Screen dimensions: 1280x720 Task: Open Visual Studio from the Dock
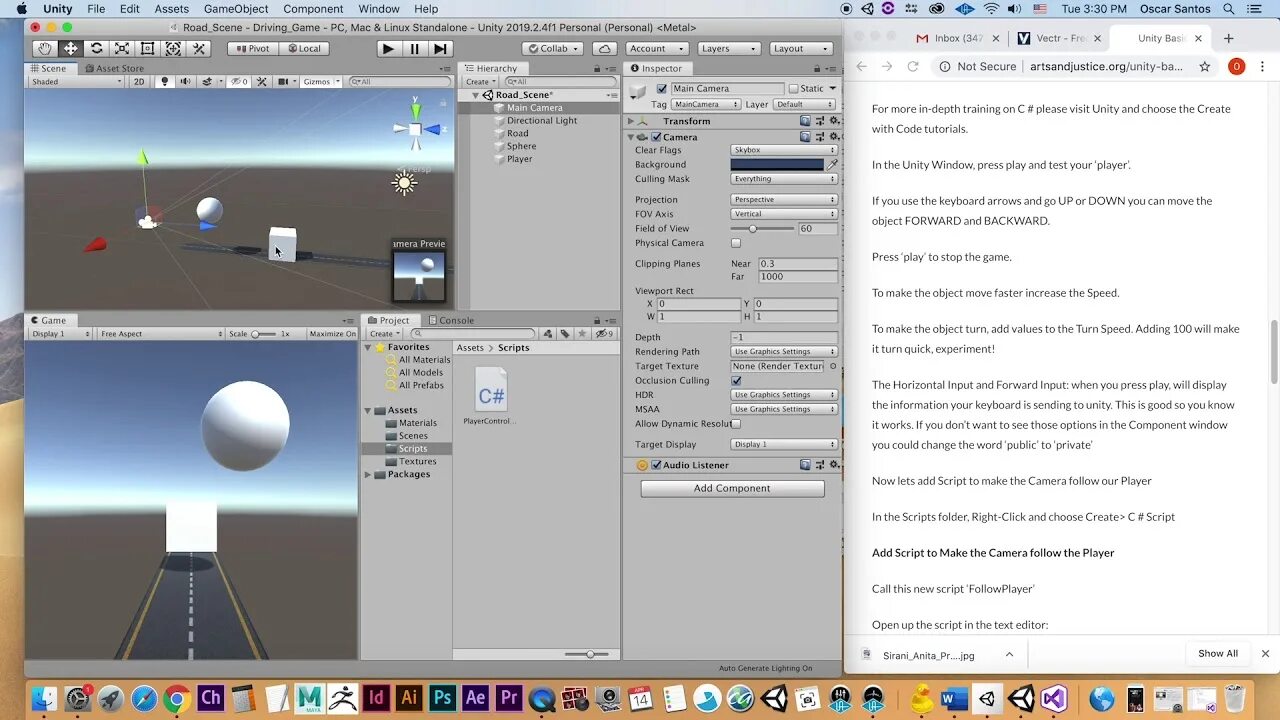click(x=1054, y=698)
